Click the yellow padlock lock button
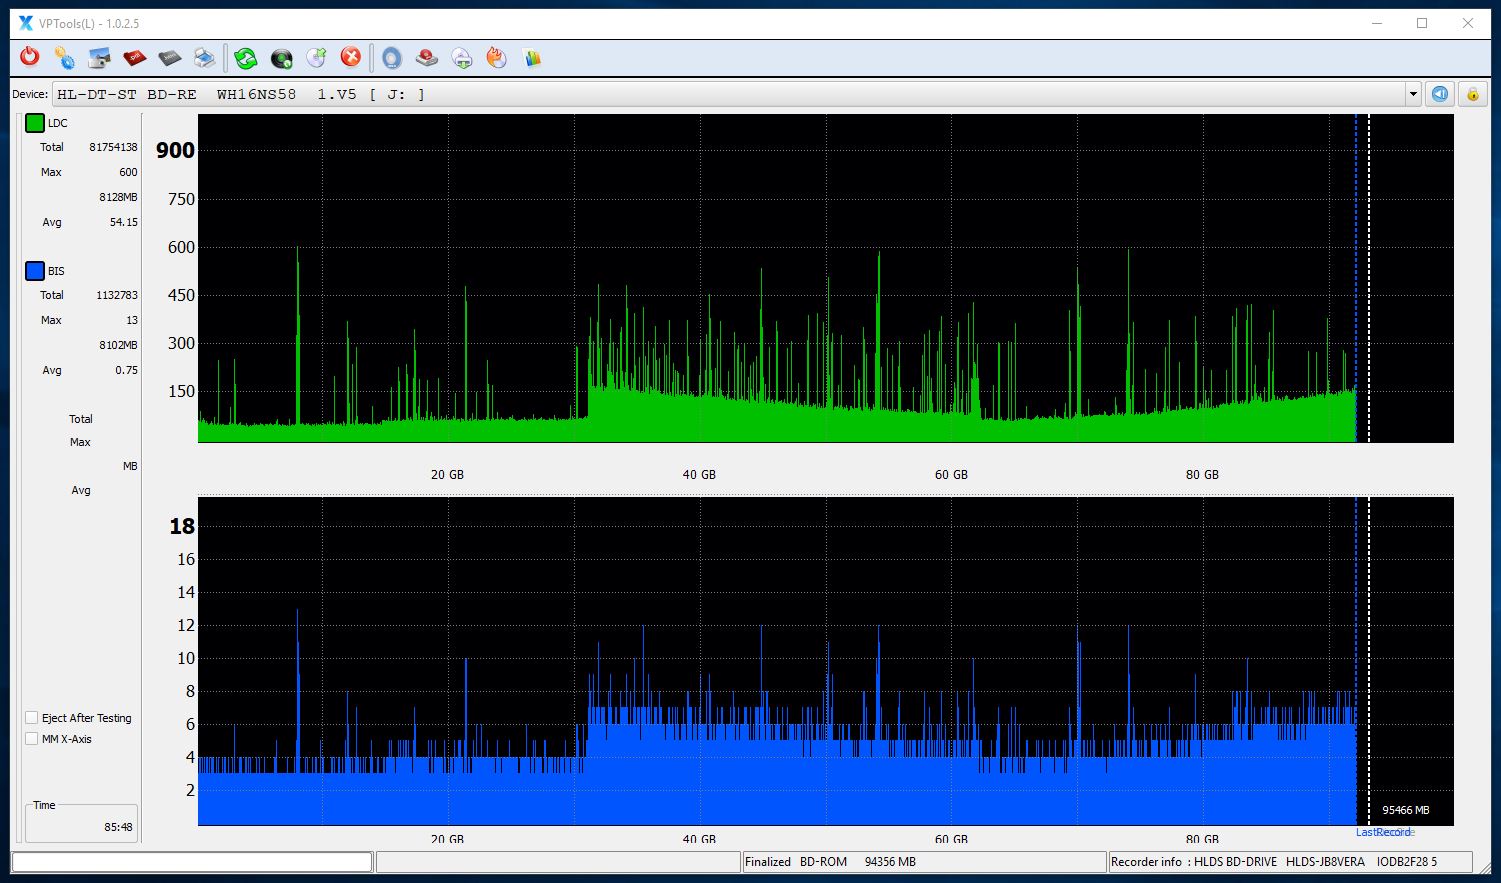The image size is (1501, 883). (1472, 94)
